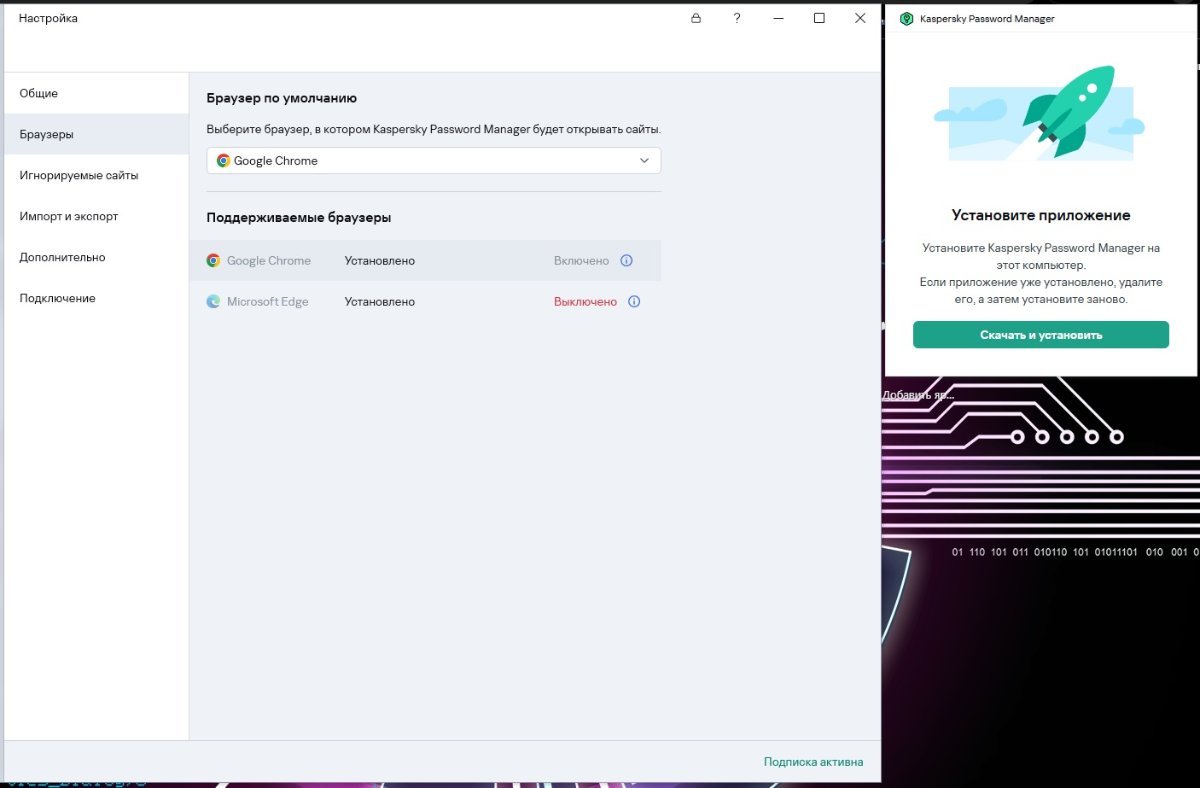
Task: Click the Браузер по умолчанию heading
Action: (x=281, y=98)
